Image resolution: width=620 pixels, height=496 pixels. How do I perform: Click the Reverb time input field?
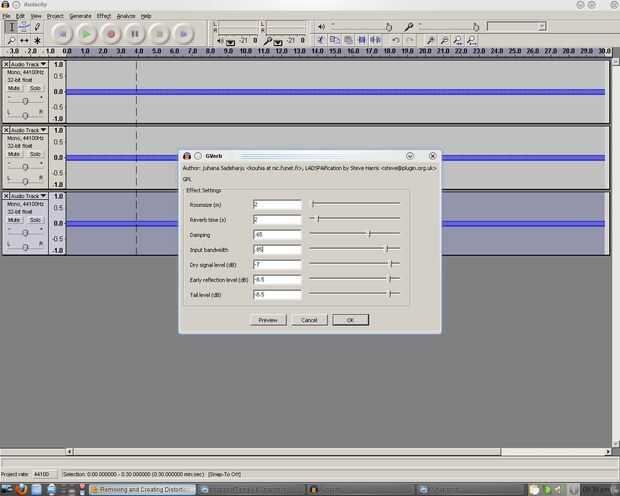[x=277, y=220]
